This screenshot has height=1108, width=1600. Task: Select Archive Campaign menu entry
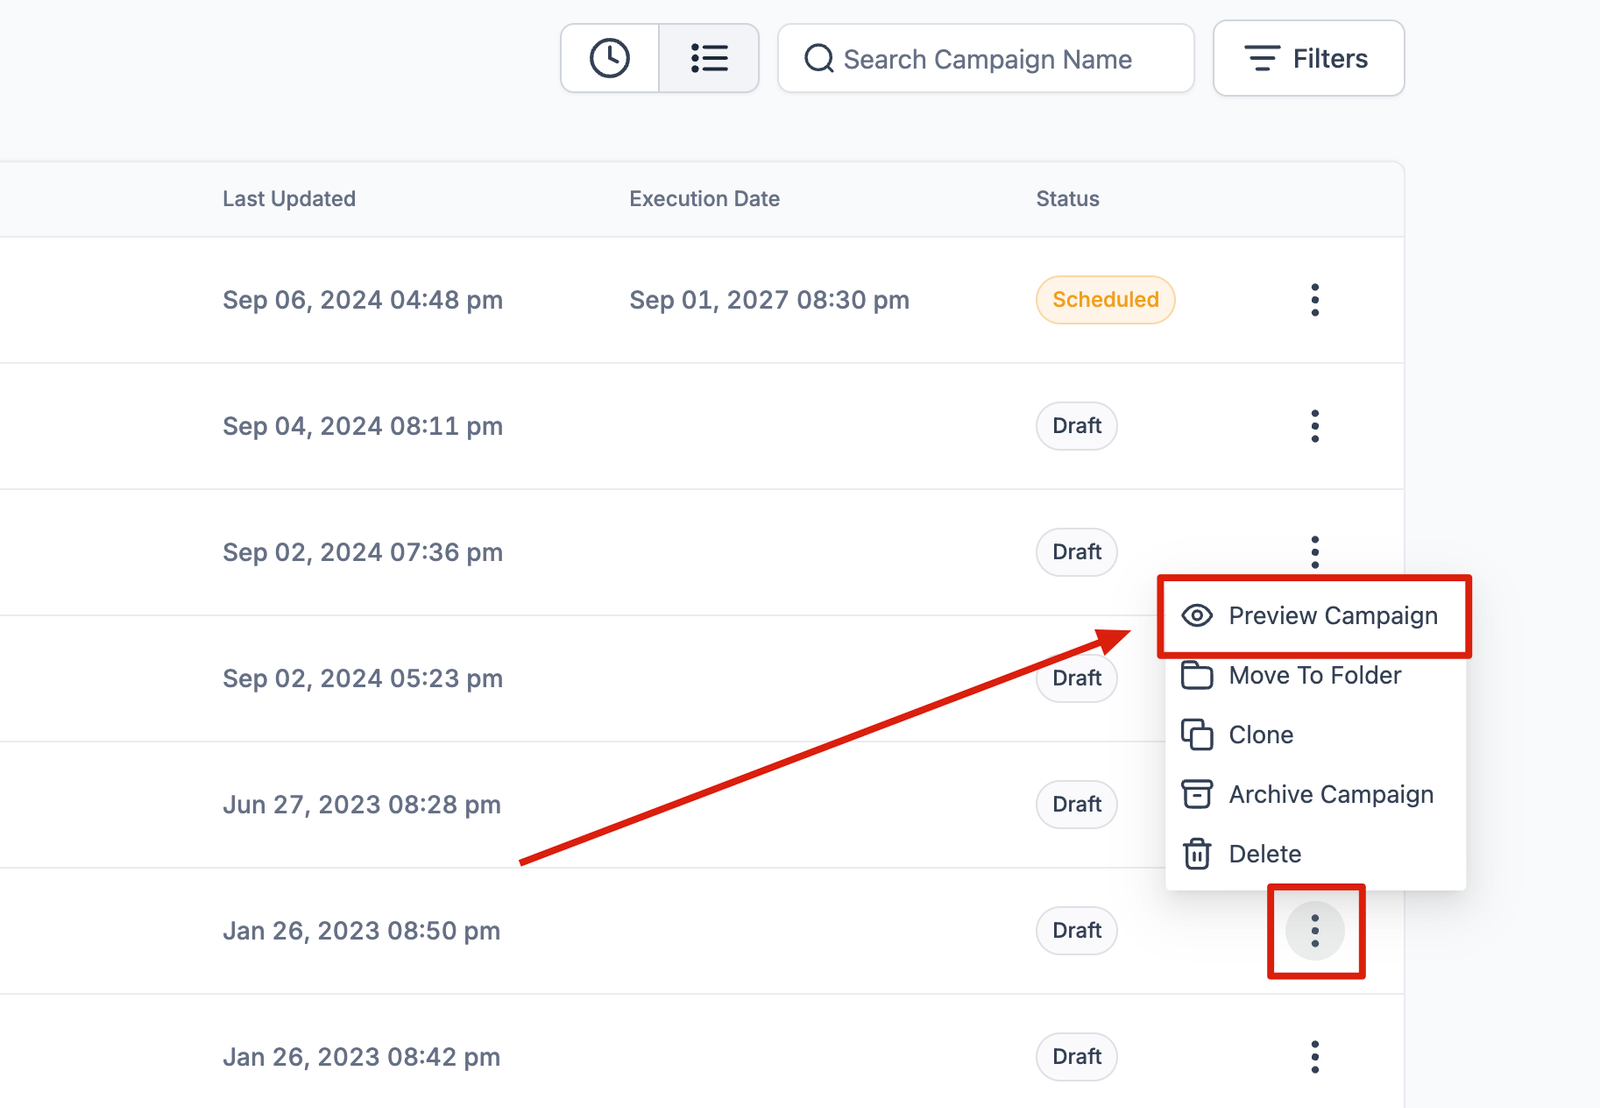point(1330,795)
